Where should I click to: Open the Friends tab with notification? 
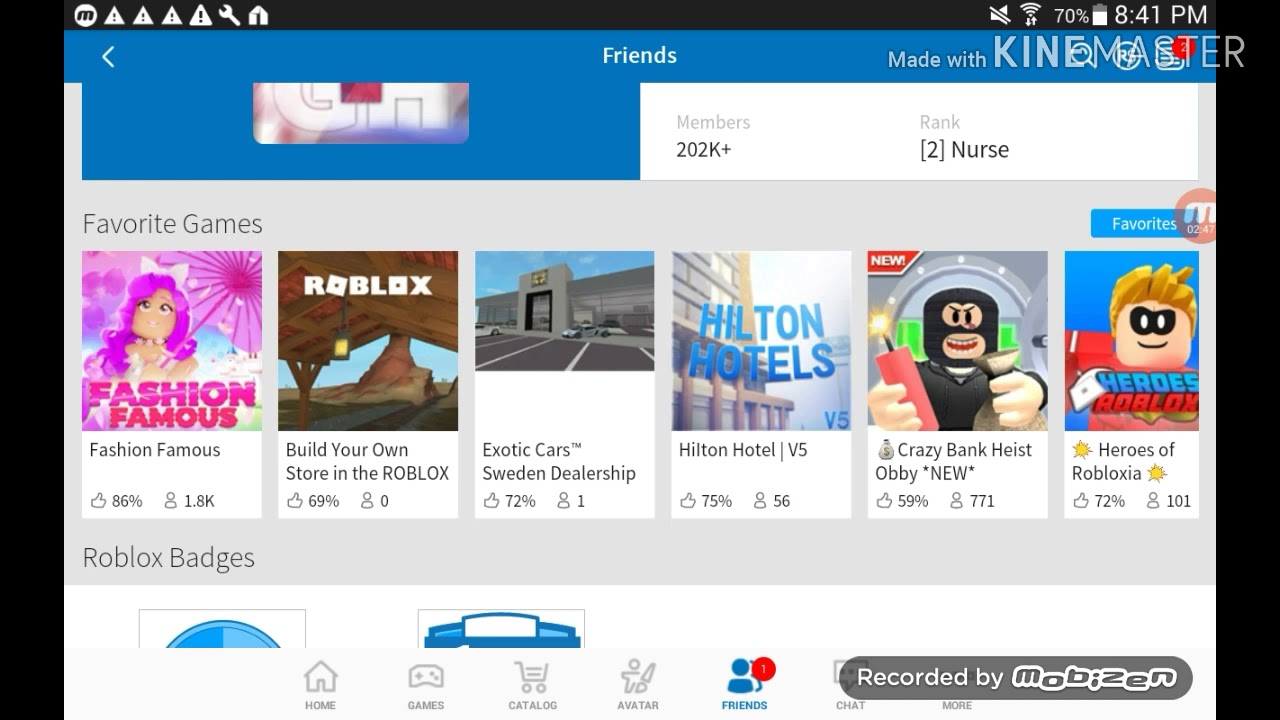(745, 685)
